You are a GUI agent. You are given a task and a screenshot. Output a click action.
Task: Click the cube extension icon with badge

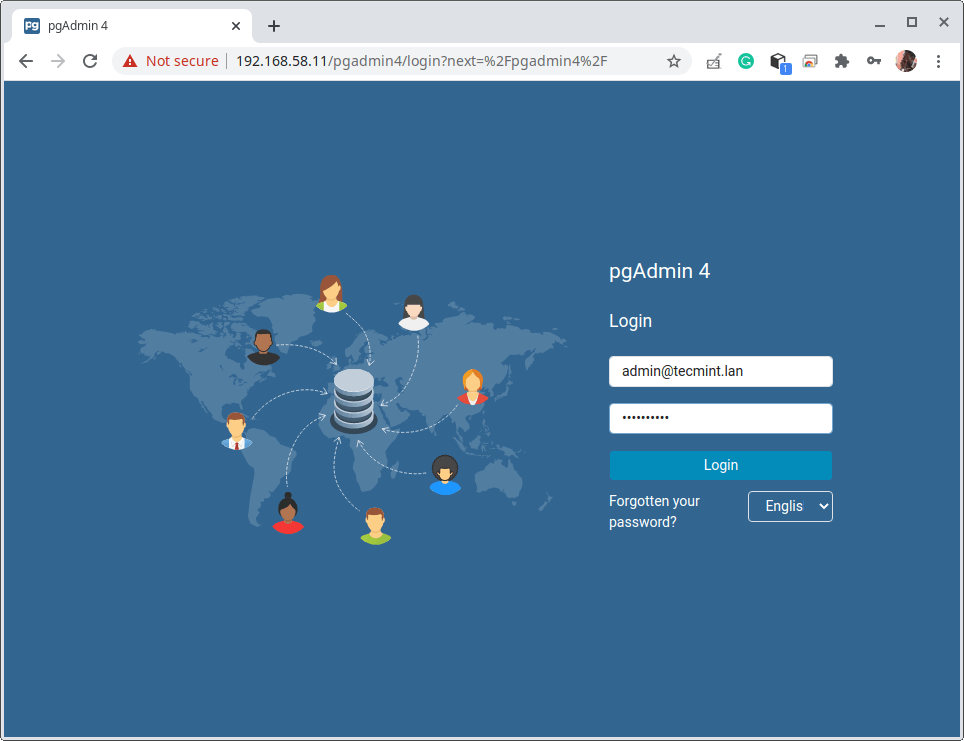(778, 62)
